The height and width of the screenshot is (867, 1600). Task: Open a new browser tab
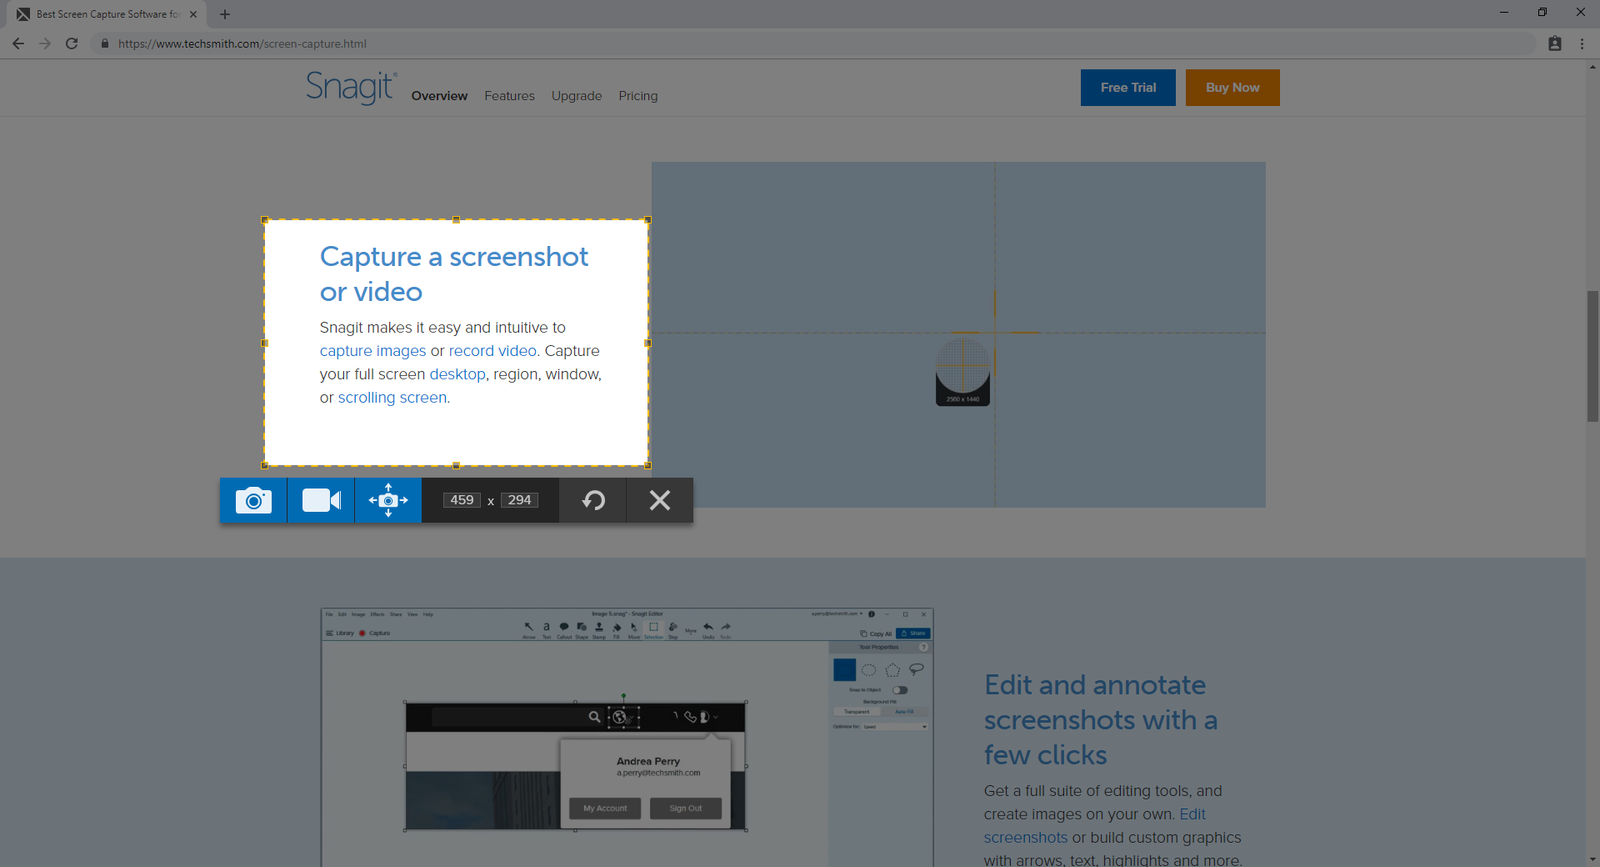tap(225, 14)
